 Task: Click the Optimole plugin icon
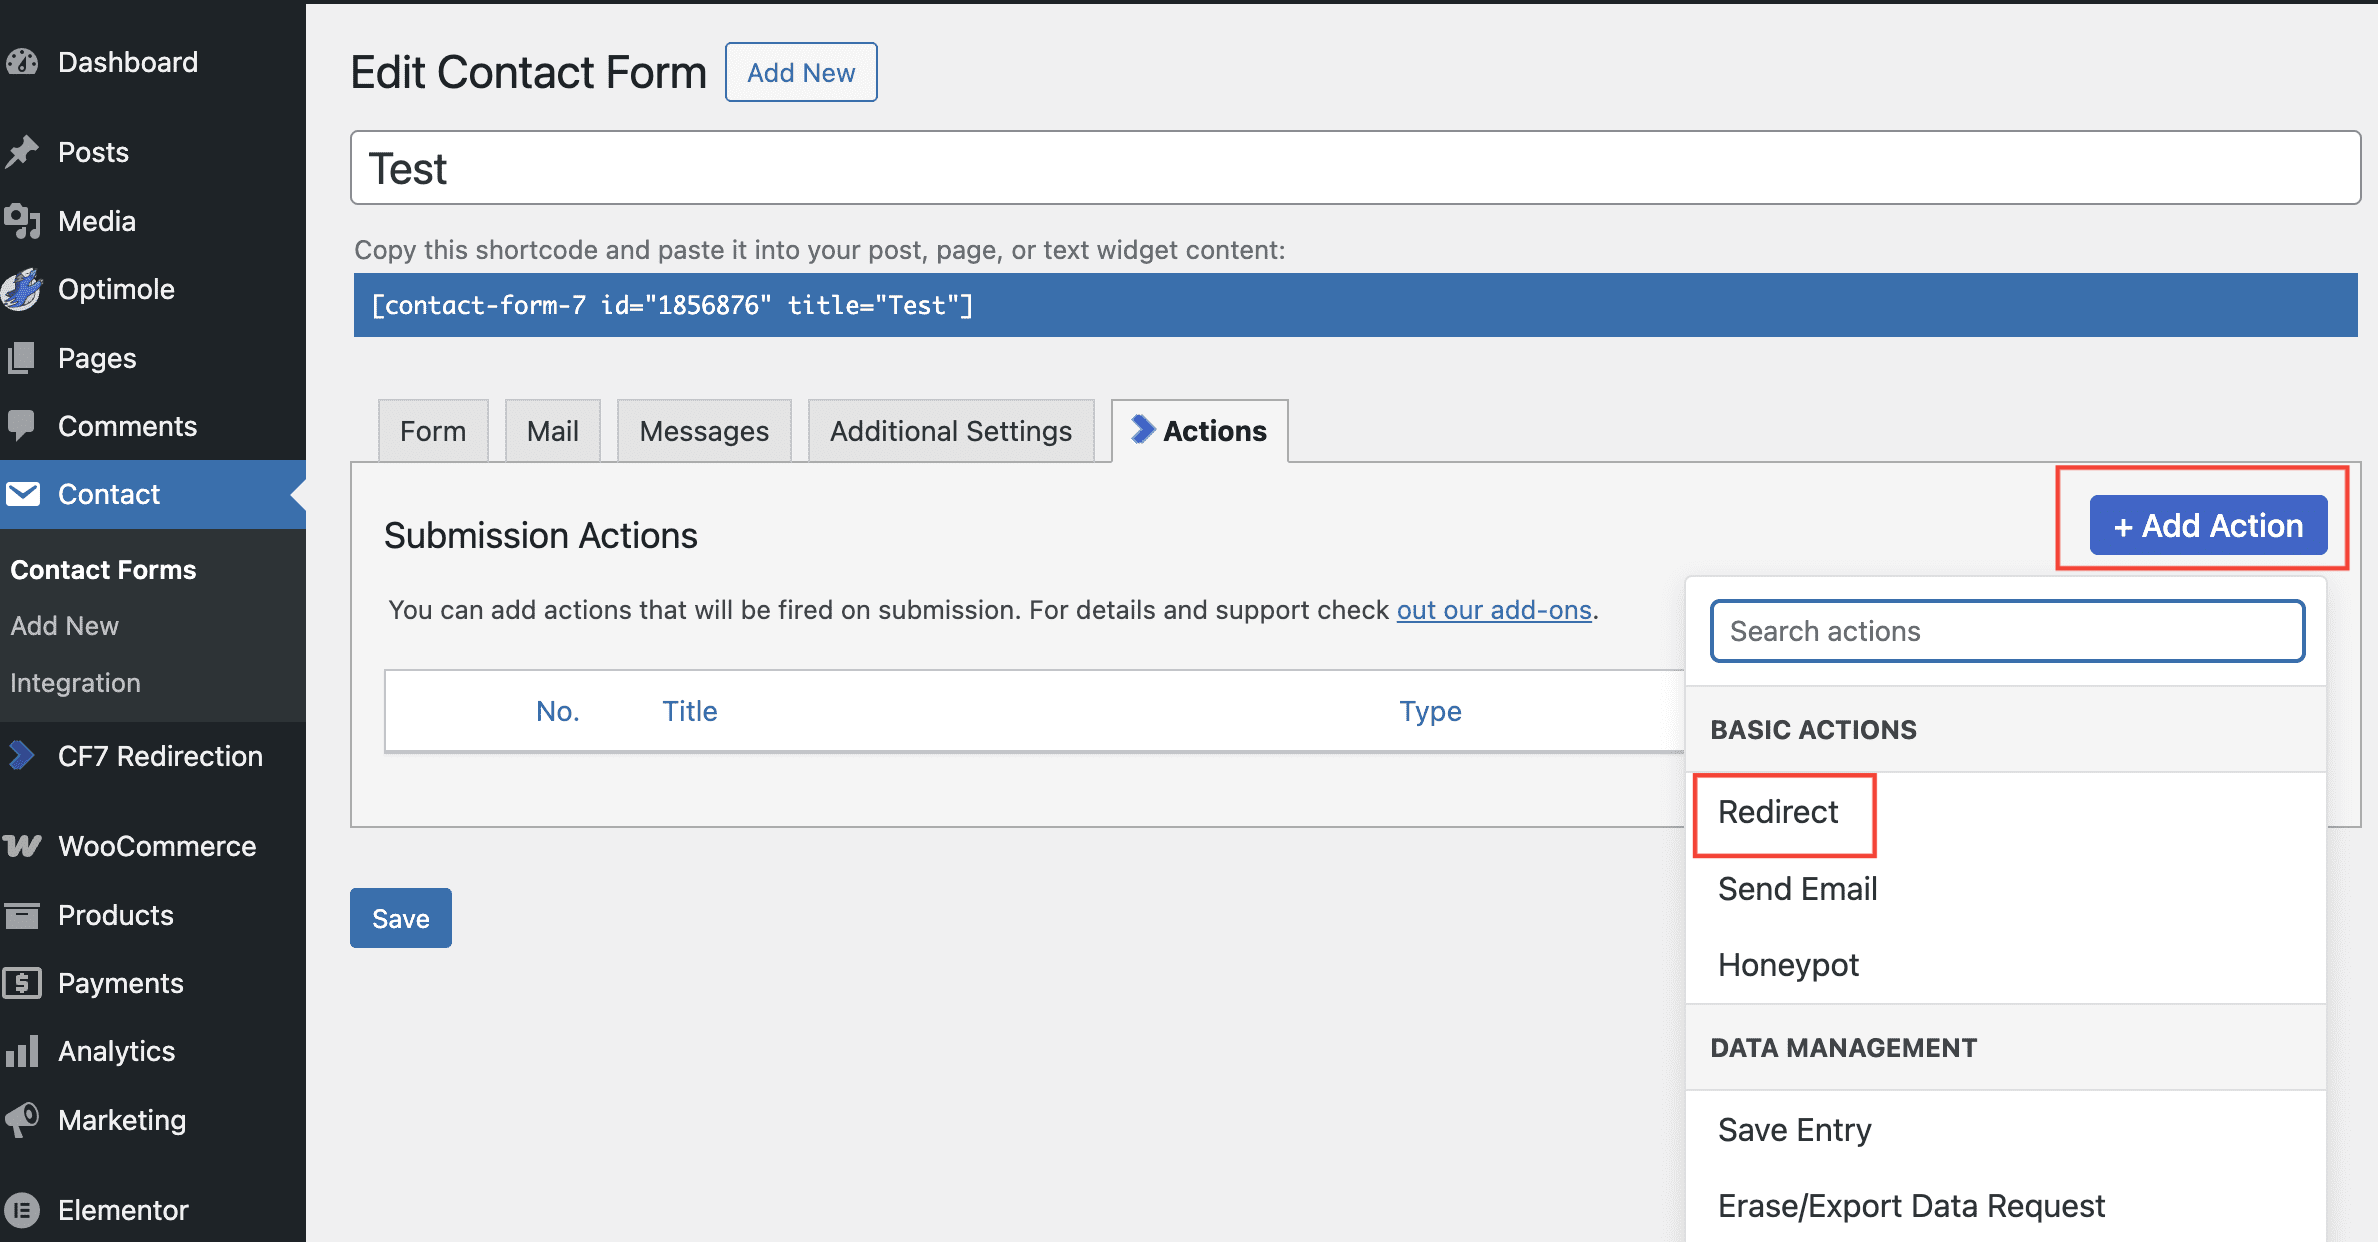[22, 289]
